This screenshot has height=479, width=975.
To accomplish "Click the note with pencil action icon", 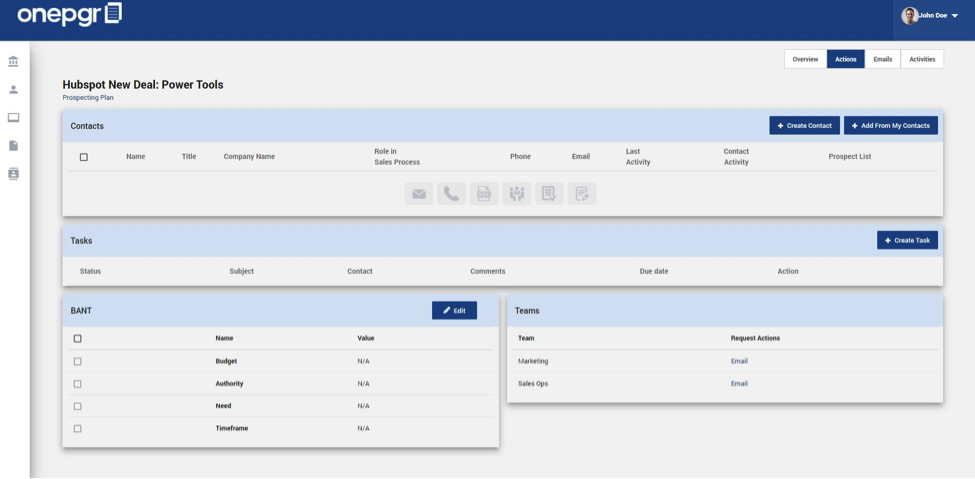I will tap(582, 194).
